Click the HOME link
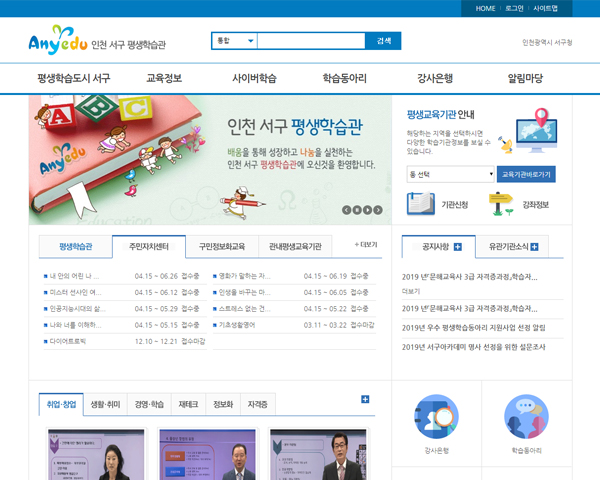The width and height of the screenshot is (600, 480). tap(485, 8)
